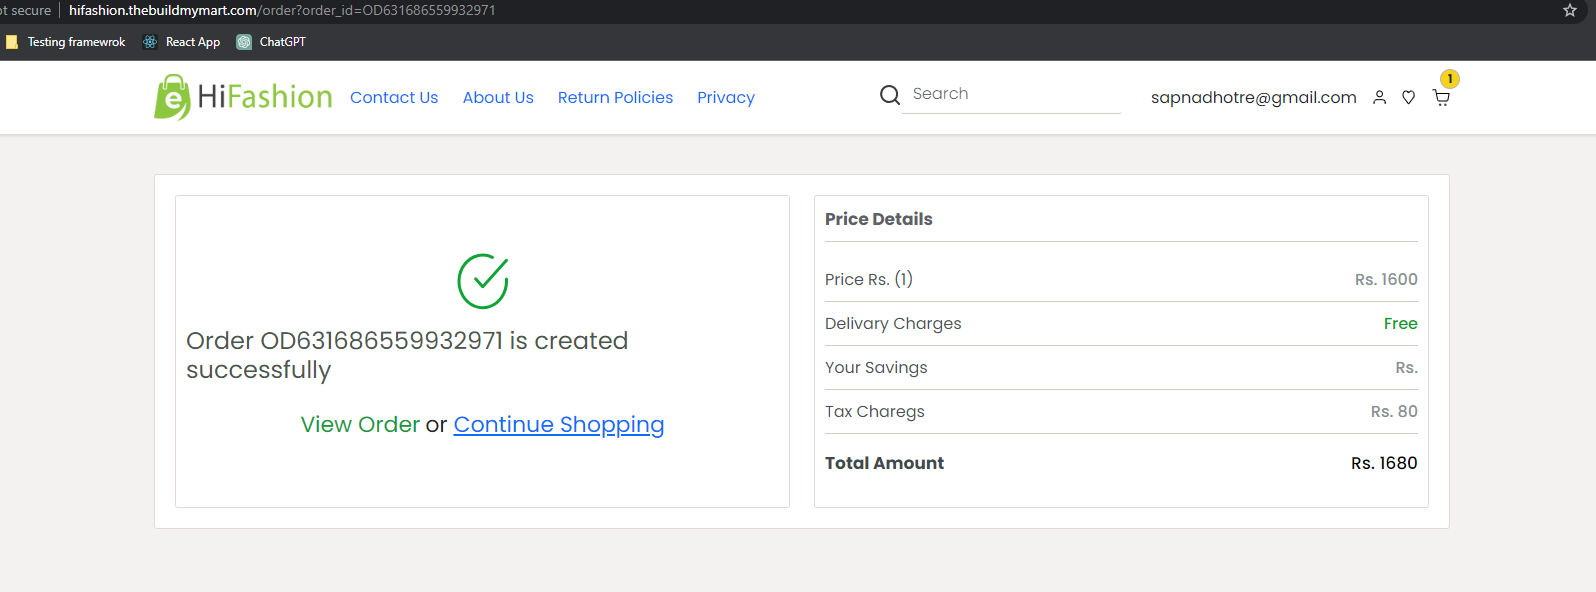This screenshot has width=1596, height=592.
Task: Click the browser address bar URL
Action: tap(282, 10)
